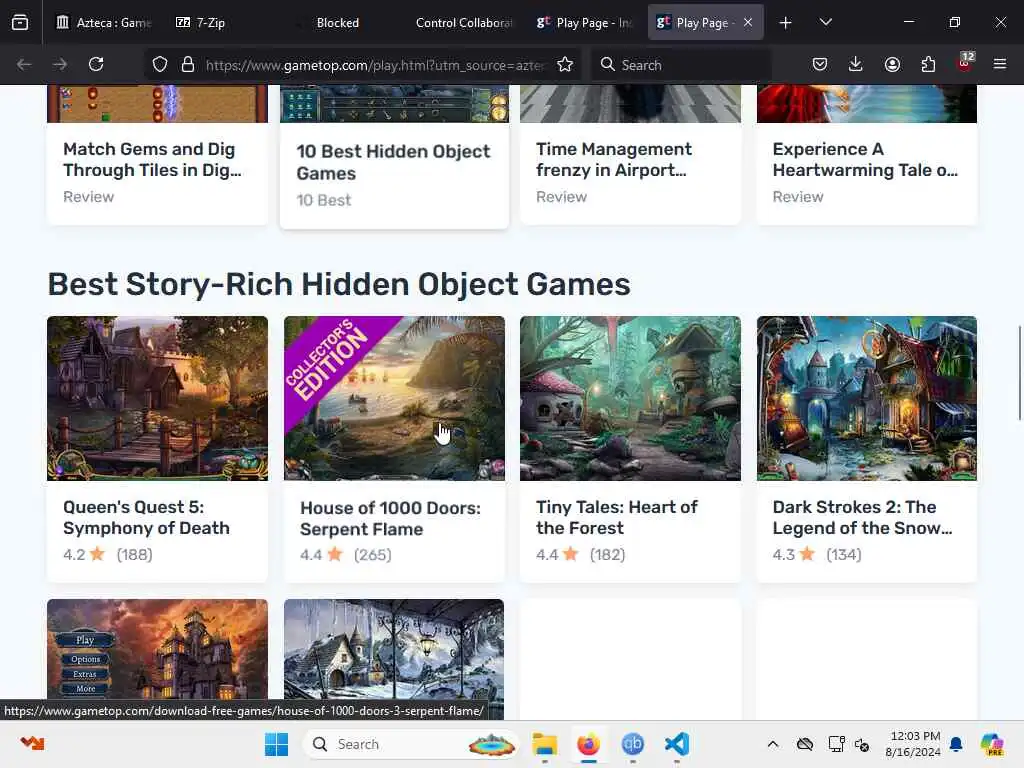Open Visual Studio Code from taskbar

[x=677, y=744]
